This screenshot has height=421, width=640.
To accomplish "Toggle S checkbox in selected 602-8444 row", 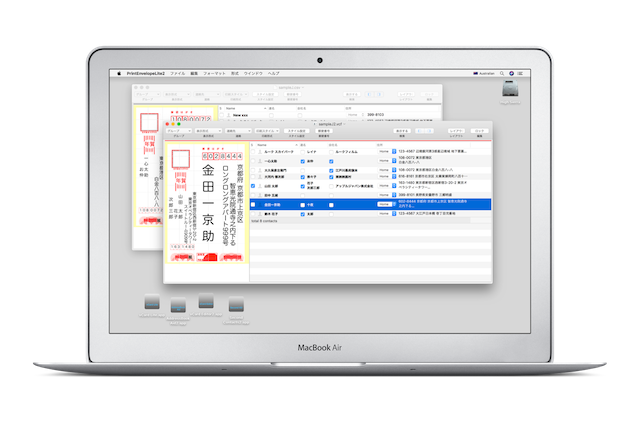I will (253, 205).
